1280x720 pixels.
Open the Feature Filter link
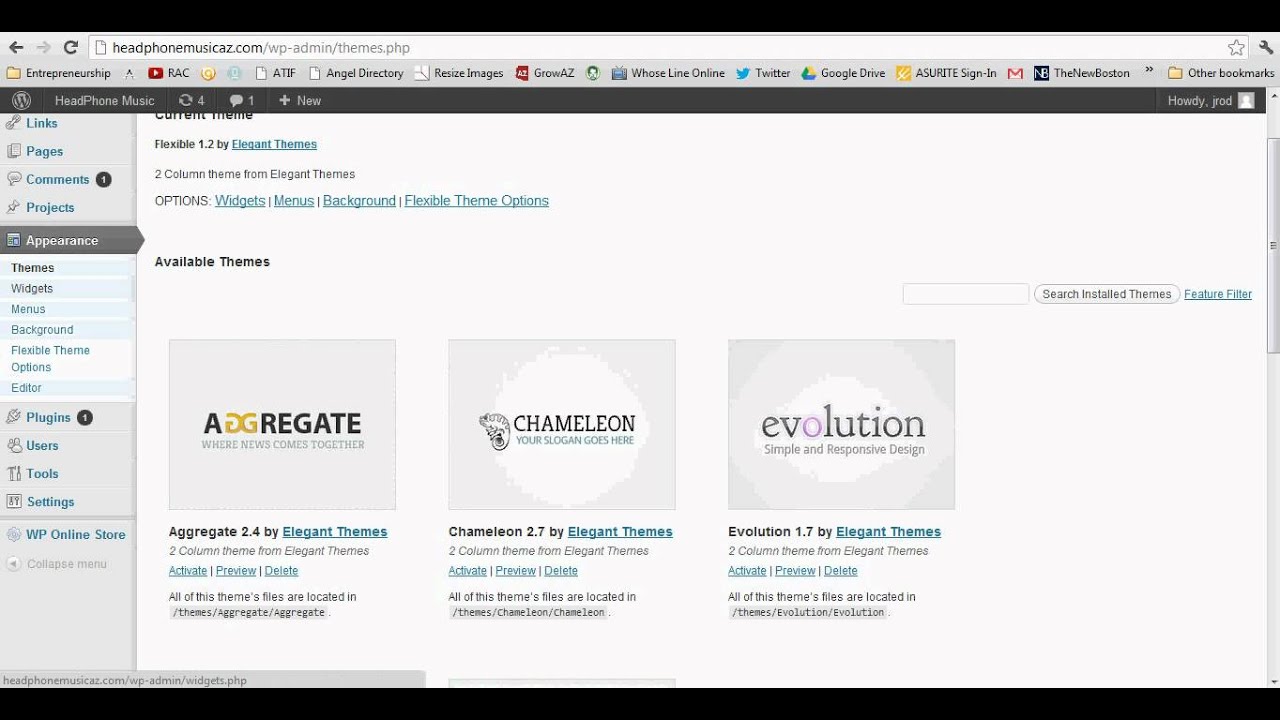click(x=1218, y=294)
